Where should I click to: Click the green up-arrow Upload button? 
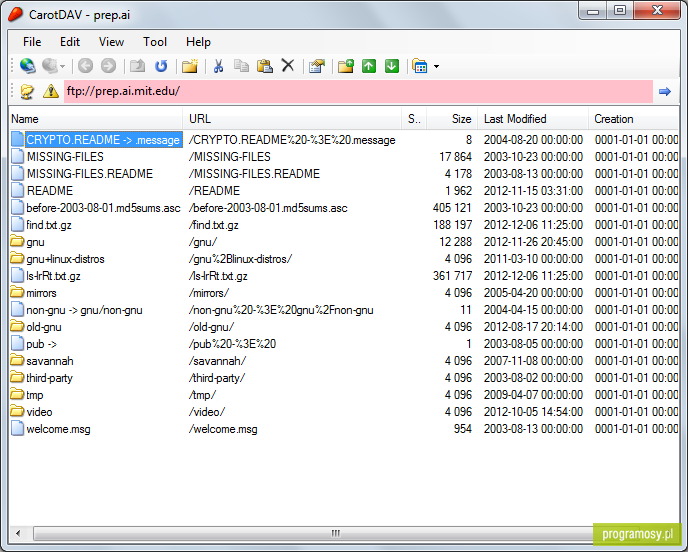point(369,66)
